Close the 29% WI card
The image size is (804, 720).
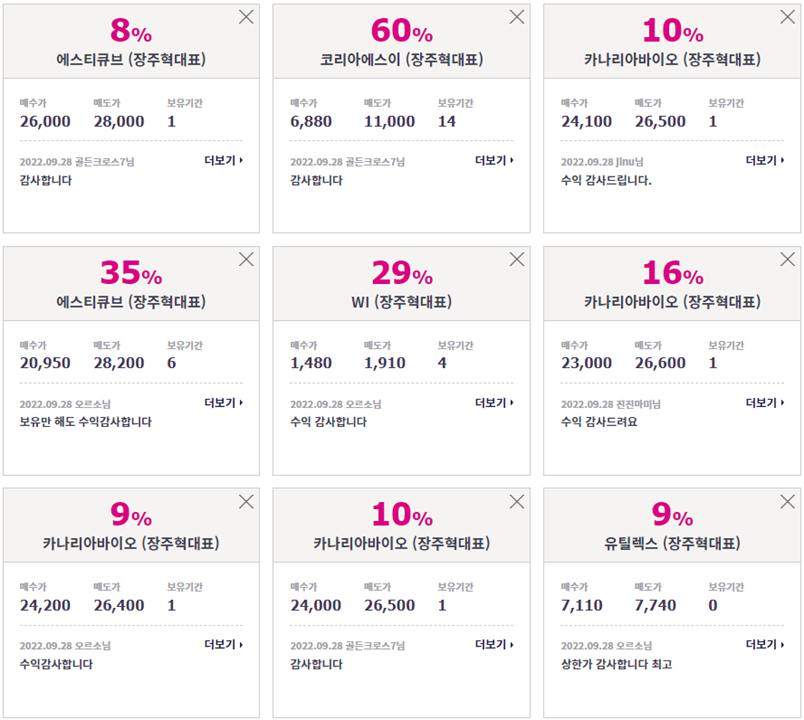click(x=517, y=259)
